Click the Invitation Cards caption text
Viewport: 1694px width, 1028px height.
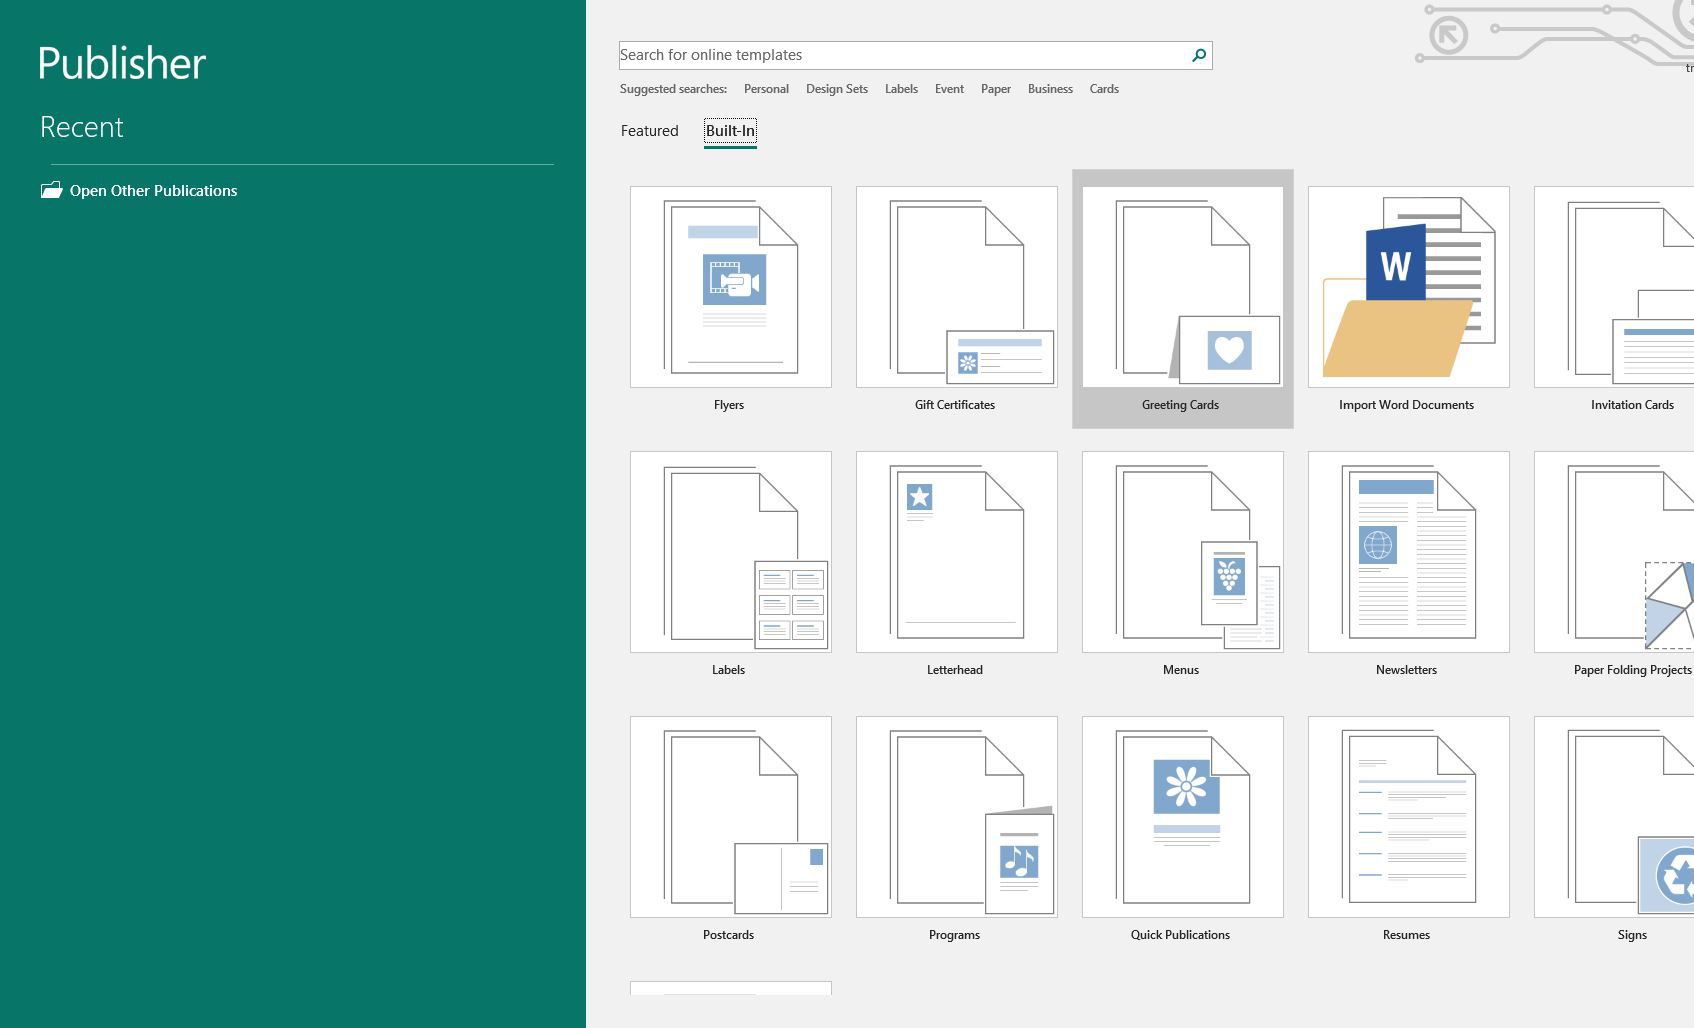(1632, 405)
